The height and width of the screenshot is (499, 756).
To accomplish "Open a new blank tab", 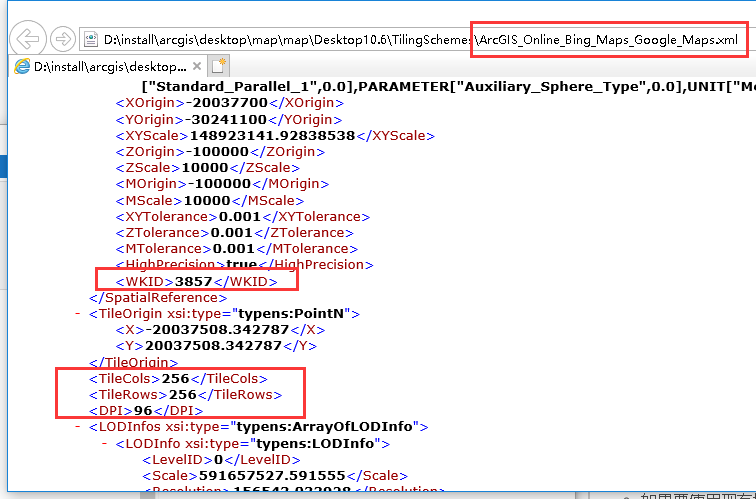I will [x=218, y=66].
